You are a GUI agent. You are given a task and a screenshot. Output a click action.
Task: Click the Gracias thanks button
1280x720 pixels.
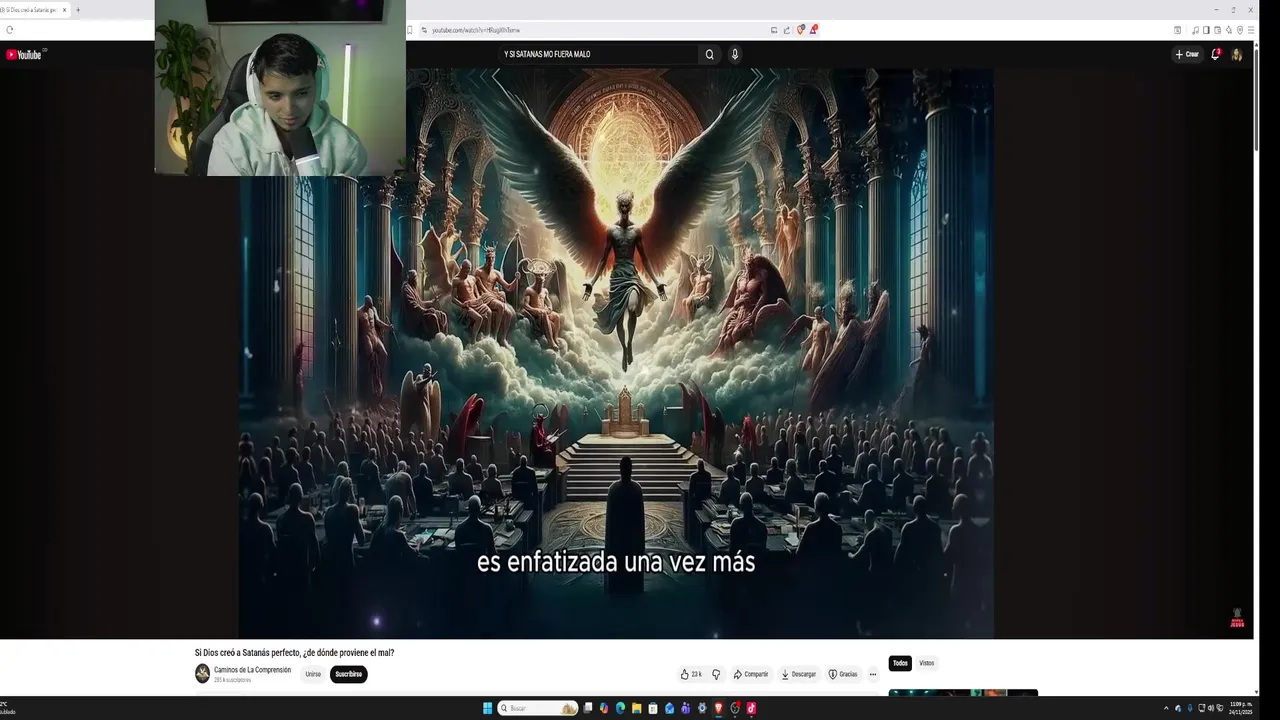(x=843, y=674)
